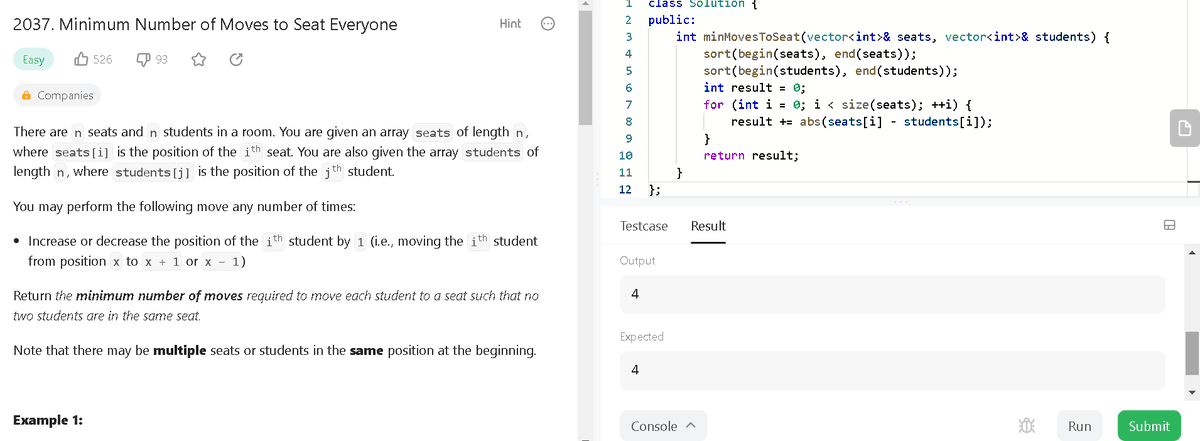This screenshot has height=441, width=1200.
Task: Click code line 'return result;'
Action: [x=750, y=156]
